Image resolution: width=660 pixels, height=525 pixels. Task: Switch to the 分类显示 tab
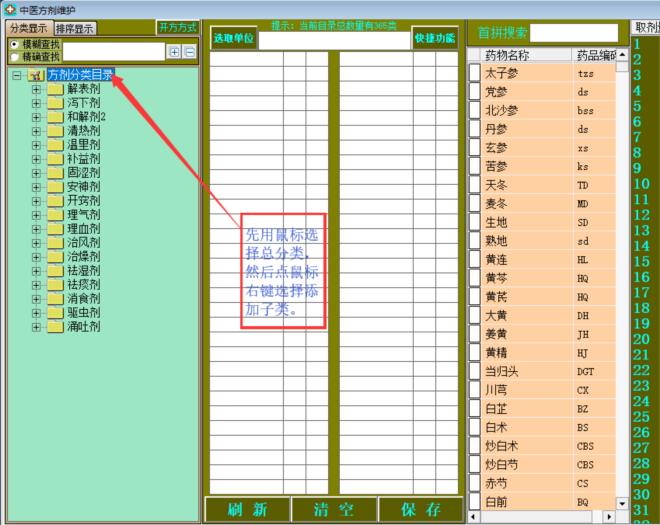pyautogui.click(x=28, y=28)
